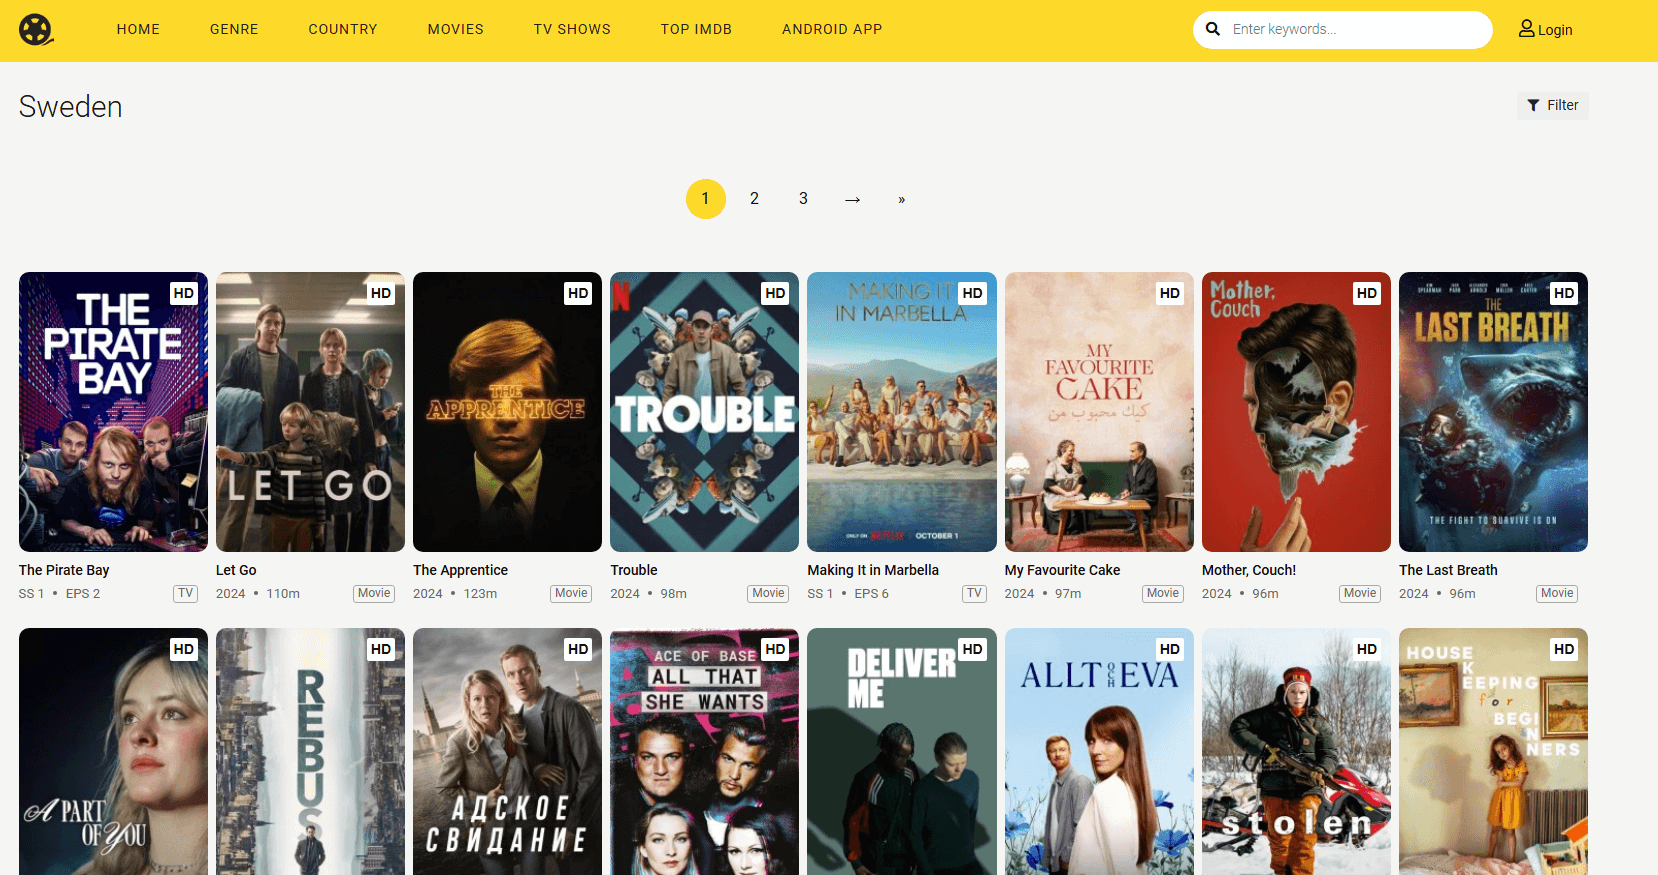Go to TV Shows section
1658x875 pixels.
pos(572,30)
